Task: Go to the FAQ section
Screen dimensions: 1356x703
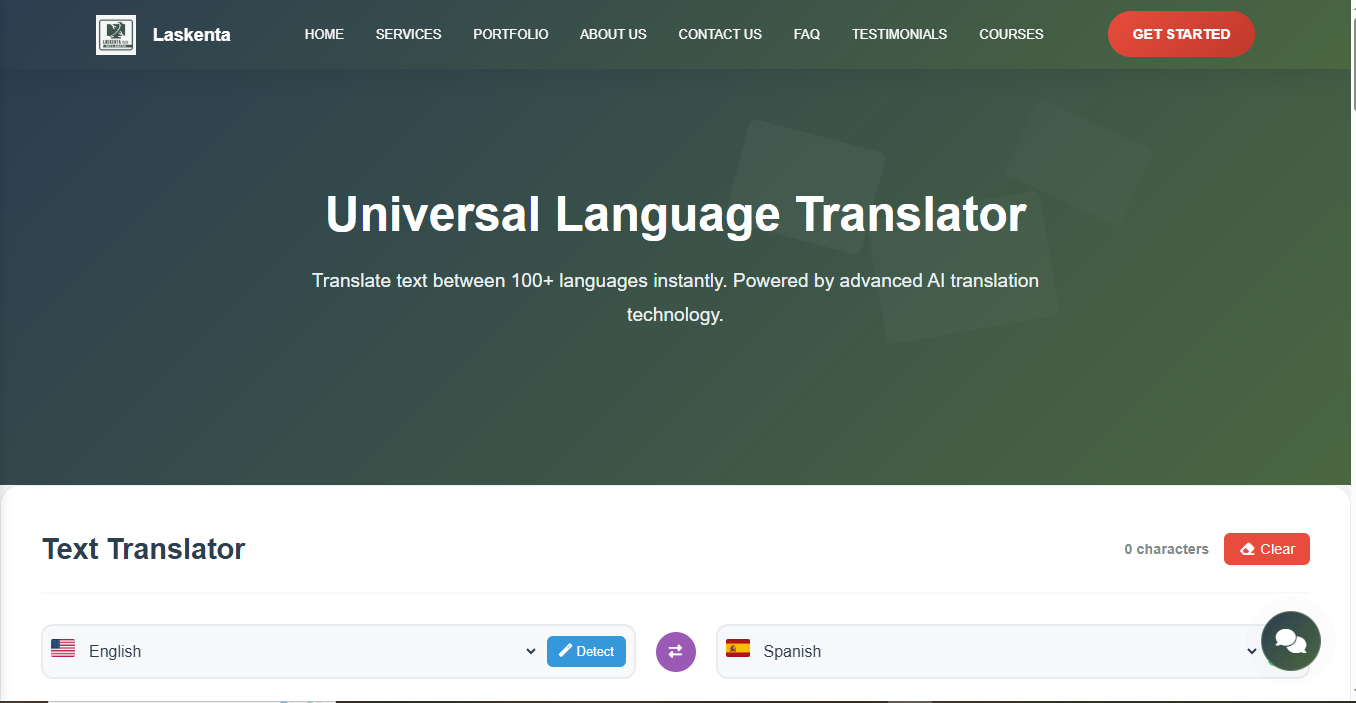Action: 806,33
